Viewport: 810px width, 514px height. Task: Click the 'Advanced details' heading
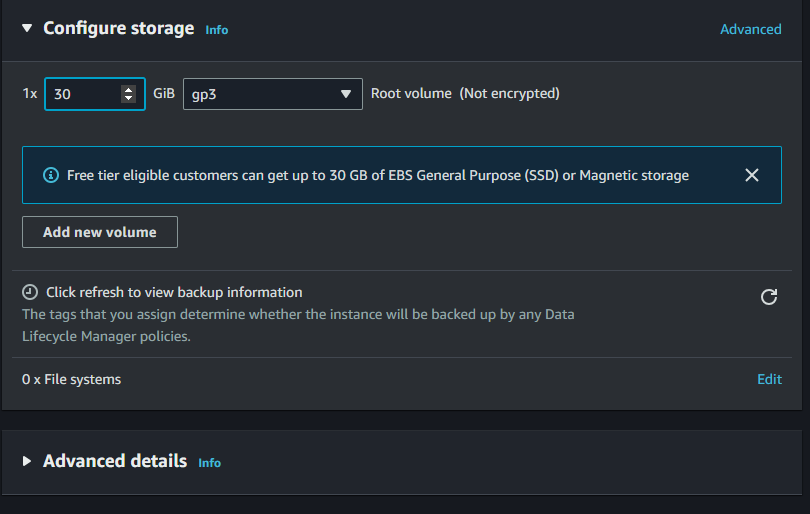tap(115, 461)
